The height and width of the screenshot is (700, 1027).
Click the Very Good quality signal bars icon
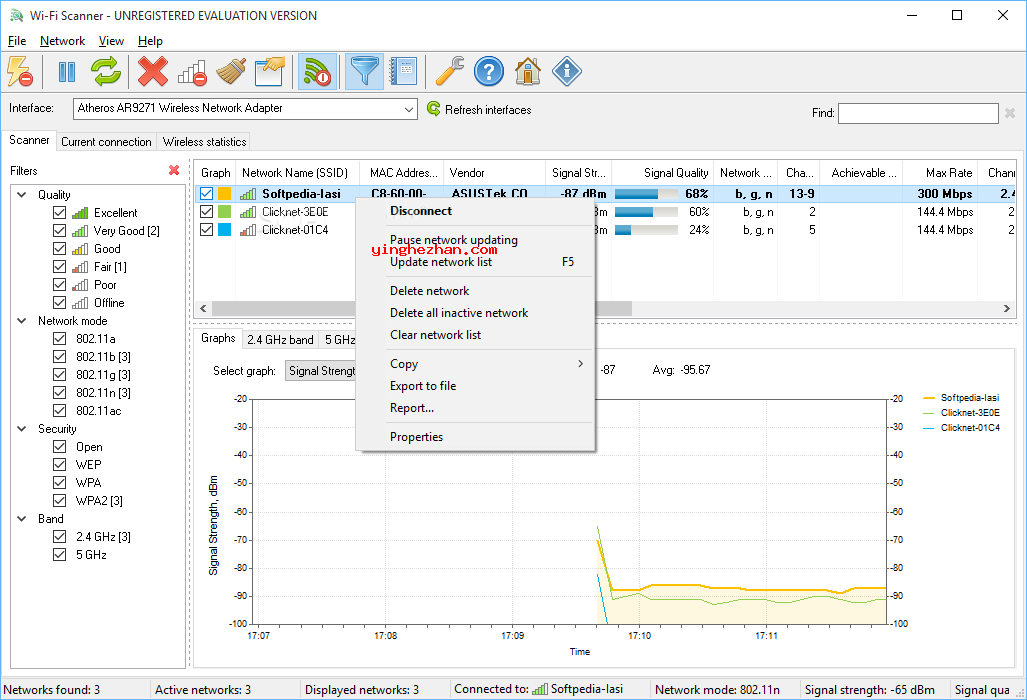coord(80,230)
